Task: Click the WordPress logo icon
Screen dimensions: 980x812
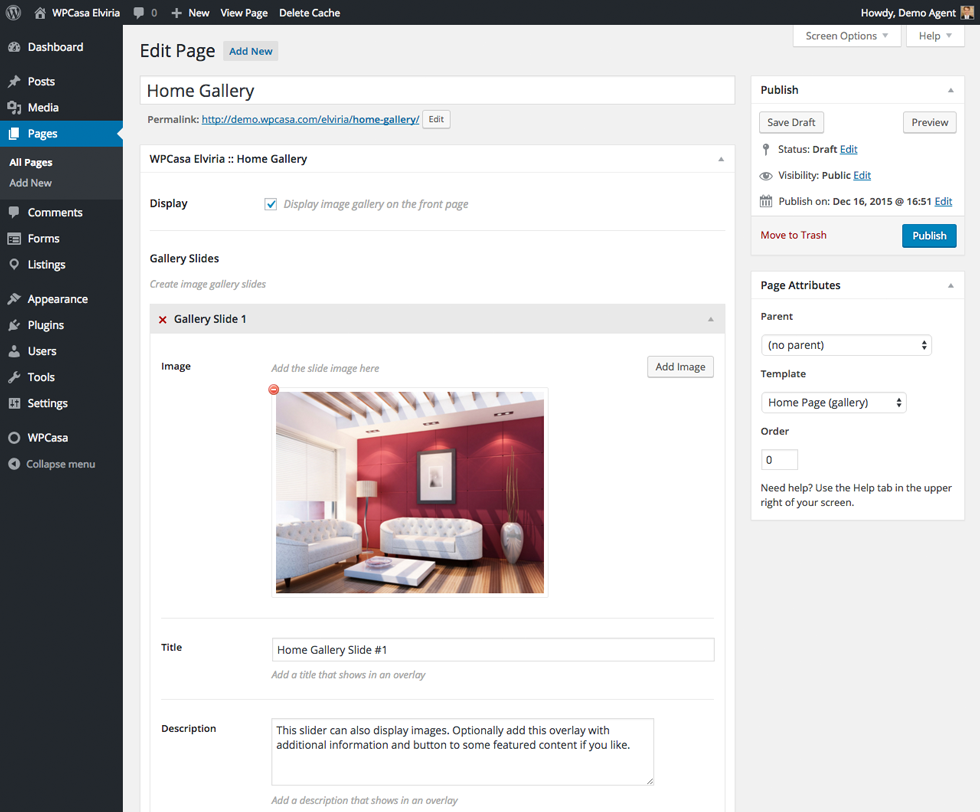Action: tap(13, 13)
